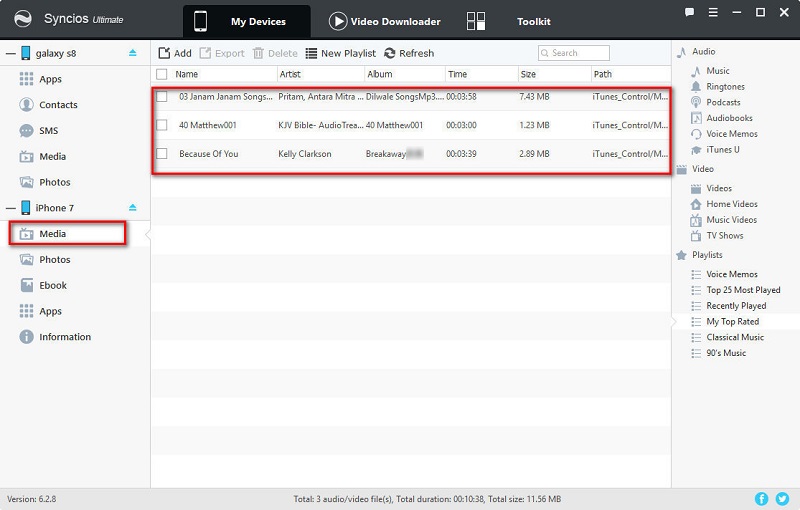Viewport: 800px width, 510px height.
Task: Open Ebook under iPhone 7
Action: click(43, 285)
